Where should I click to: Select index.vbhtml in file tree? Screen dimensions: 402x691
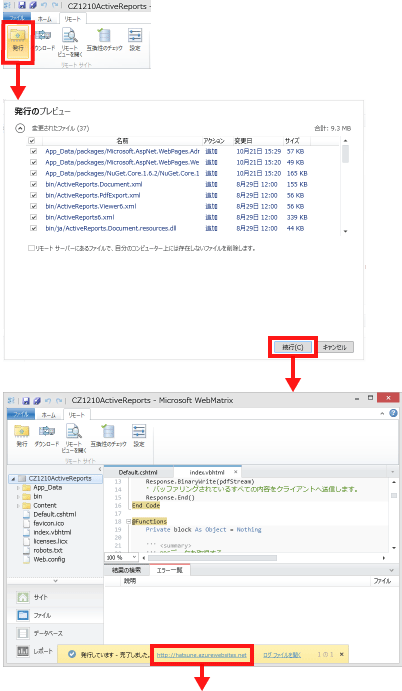(52, 532)
